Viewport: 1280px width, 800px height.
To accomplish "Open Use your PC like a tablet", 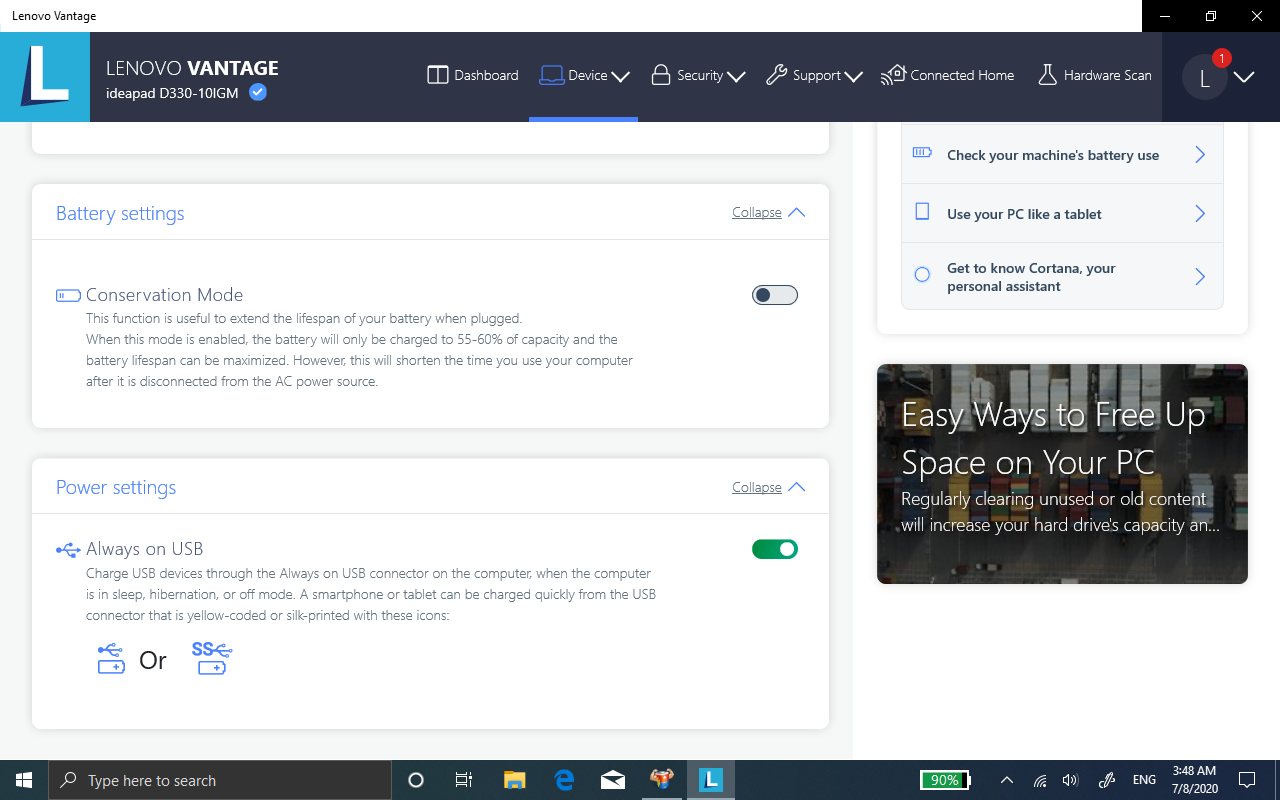I will pyautogui.click(x=1062, y=214).
